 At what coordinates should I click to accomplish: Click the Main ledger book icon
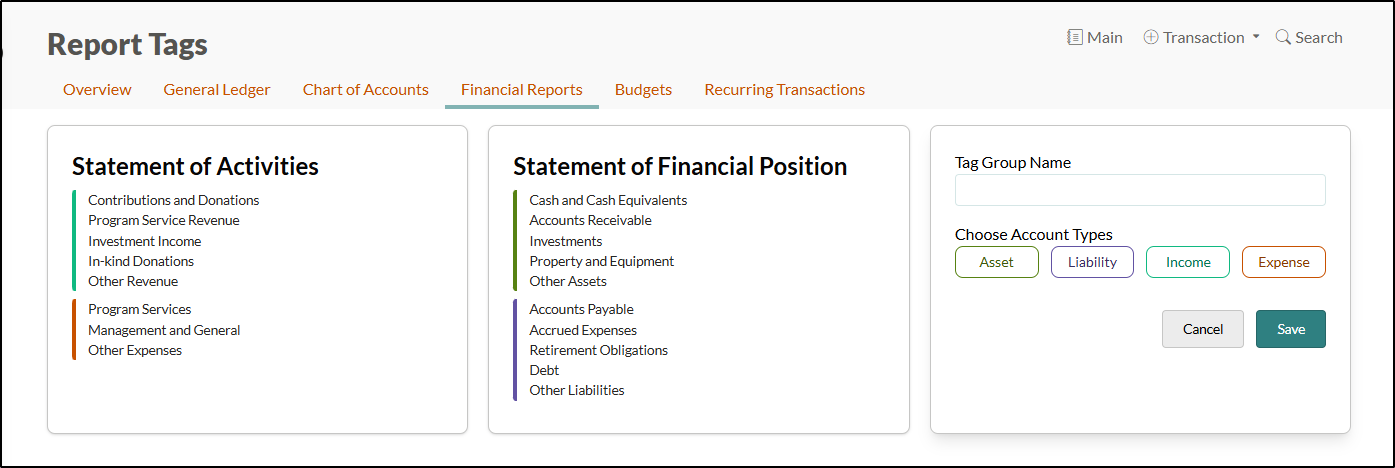pyautogui.click(x=1075, y=37)
